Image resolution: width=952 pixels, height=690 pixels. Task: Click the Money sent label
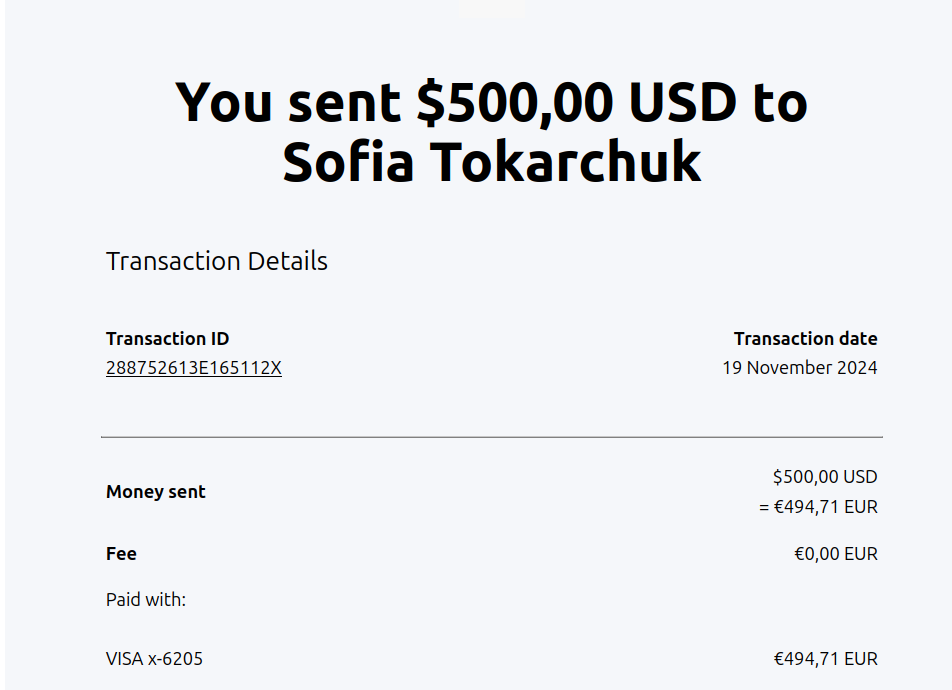pyautogui.click(x=156, y=492)
